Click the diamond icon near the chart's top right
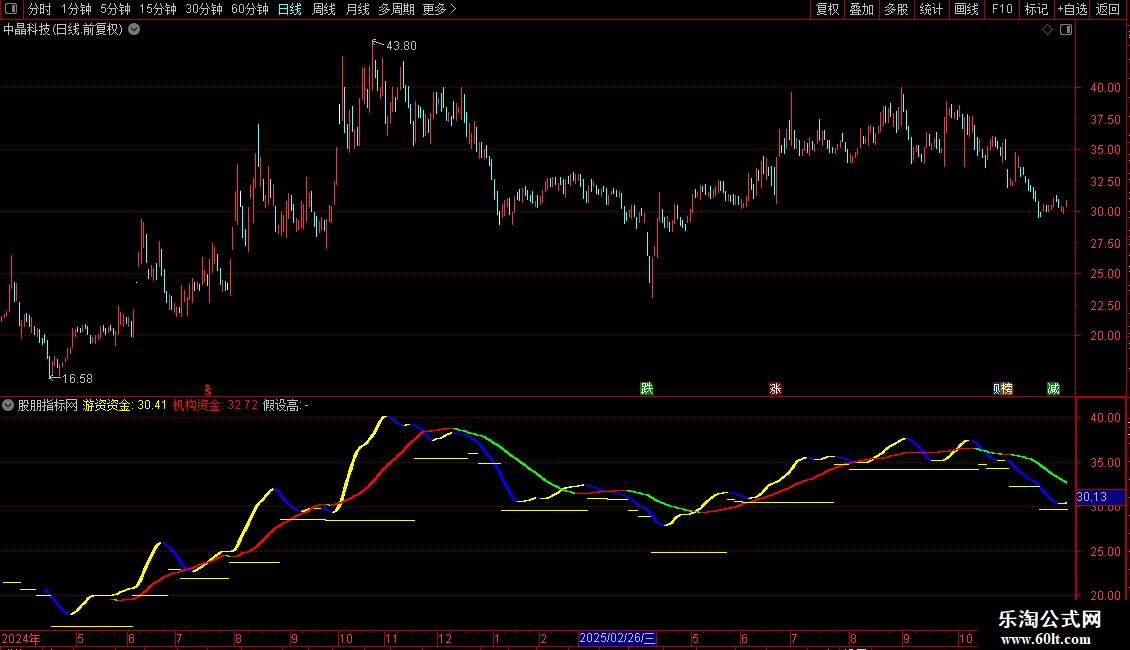The image size is (1130, 650). coord(1047,30)
